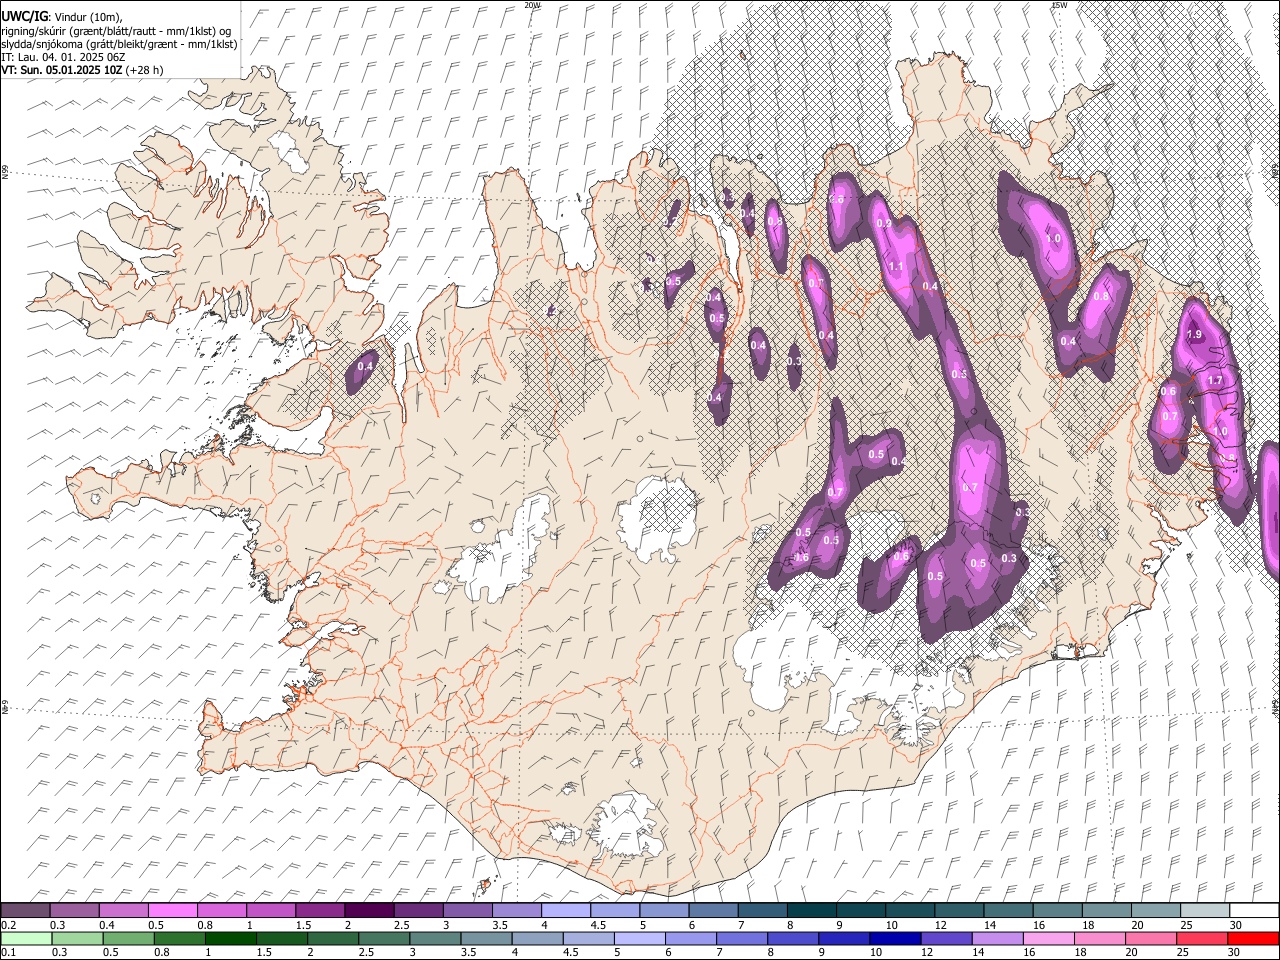The height and width of the screenshot is (960, 1280).
Task: Select lower scale swatch labeled 1, darkest green
Action: pos(231,938)
